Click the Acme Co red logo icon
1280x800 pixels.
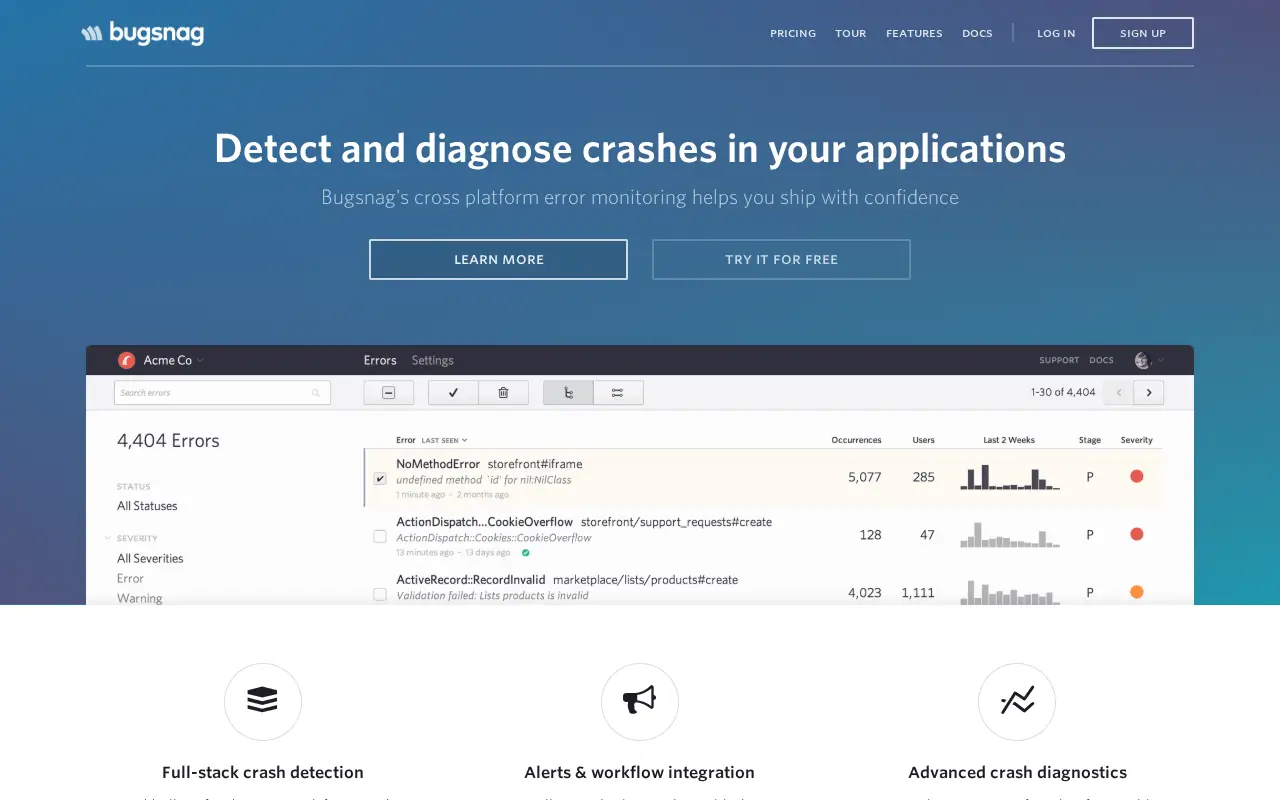(127, 360)
